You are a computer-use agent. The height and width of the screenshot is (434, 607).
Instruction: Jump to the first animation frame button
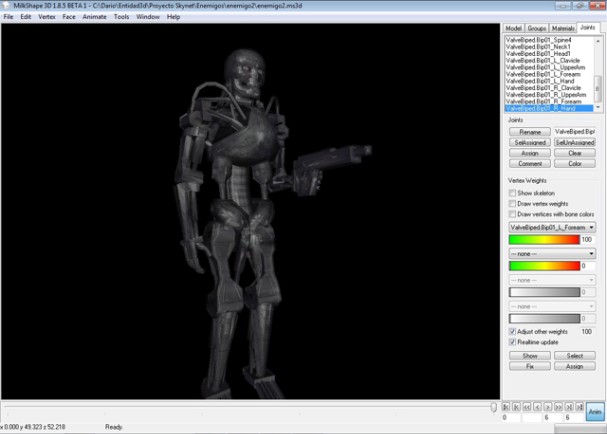tap(506, 407)
